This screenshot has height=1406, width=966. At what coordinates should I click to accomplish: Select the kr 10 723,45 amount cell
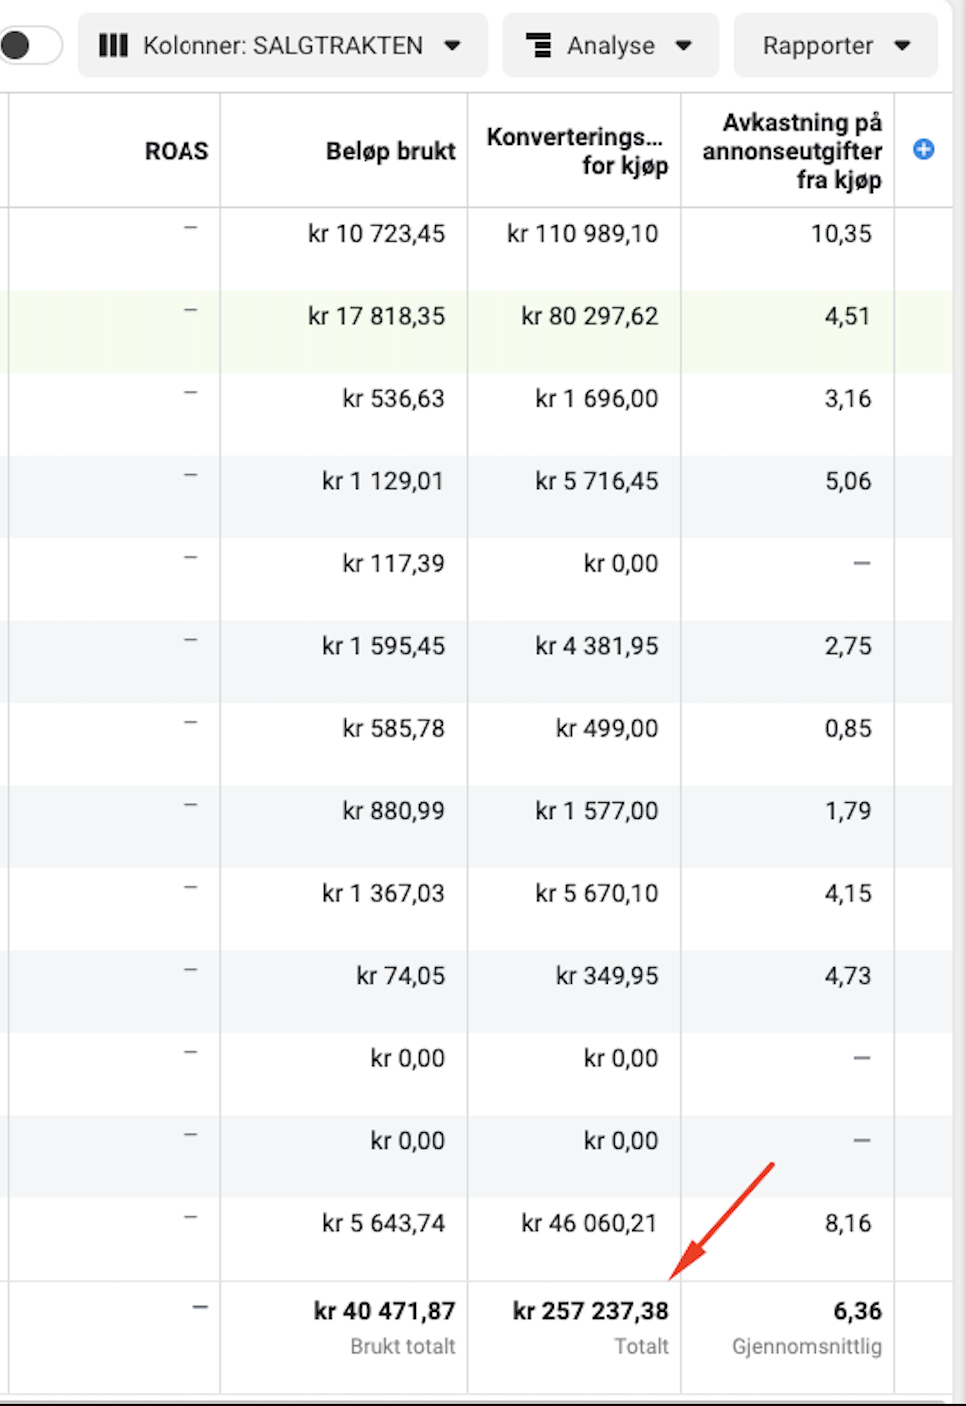376,234
